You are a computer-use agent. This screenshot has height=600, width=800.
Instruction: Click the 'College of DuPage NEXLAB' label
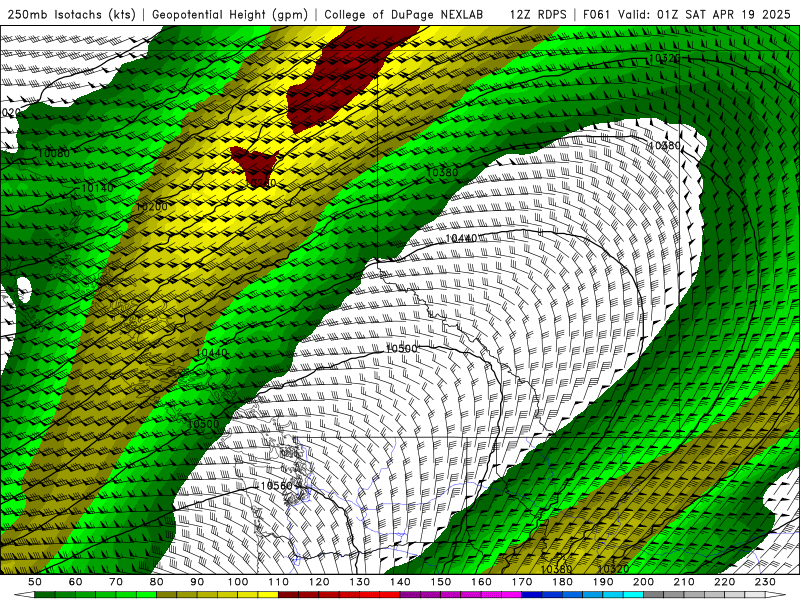(404, 14)
